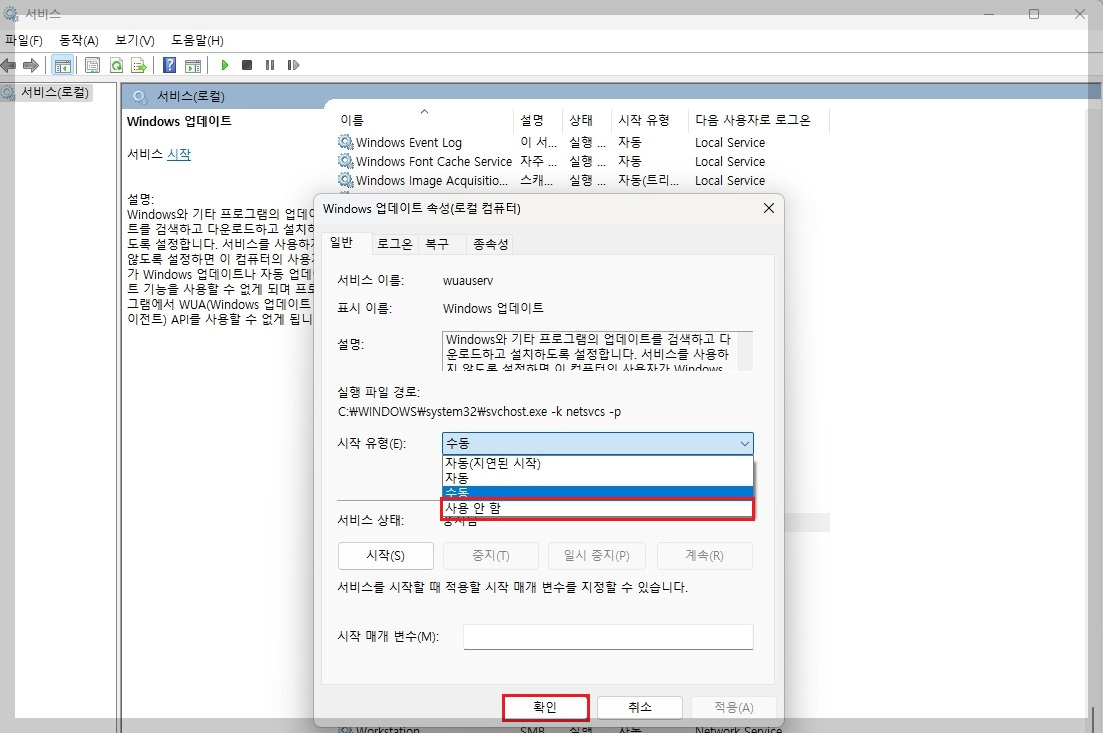
Task: Choose 자동 from startup type list
Action: 598,478
